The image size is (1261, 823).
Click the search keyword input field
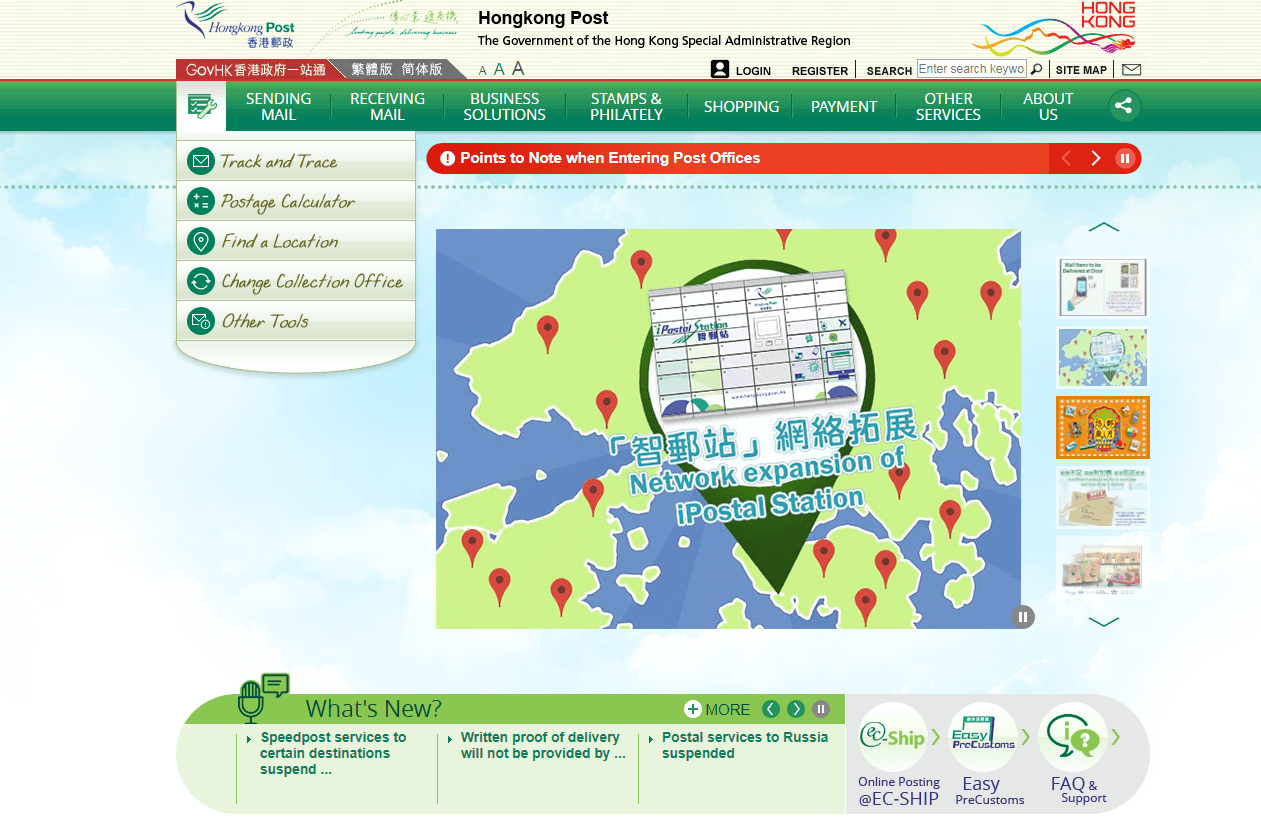pos(972,69)
